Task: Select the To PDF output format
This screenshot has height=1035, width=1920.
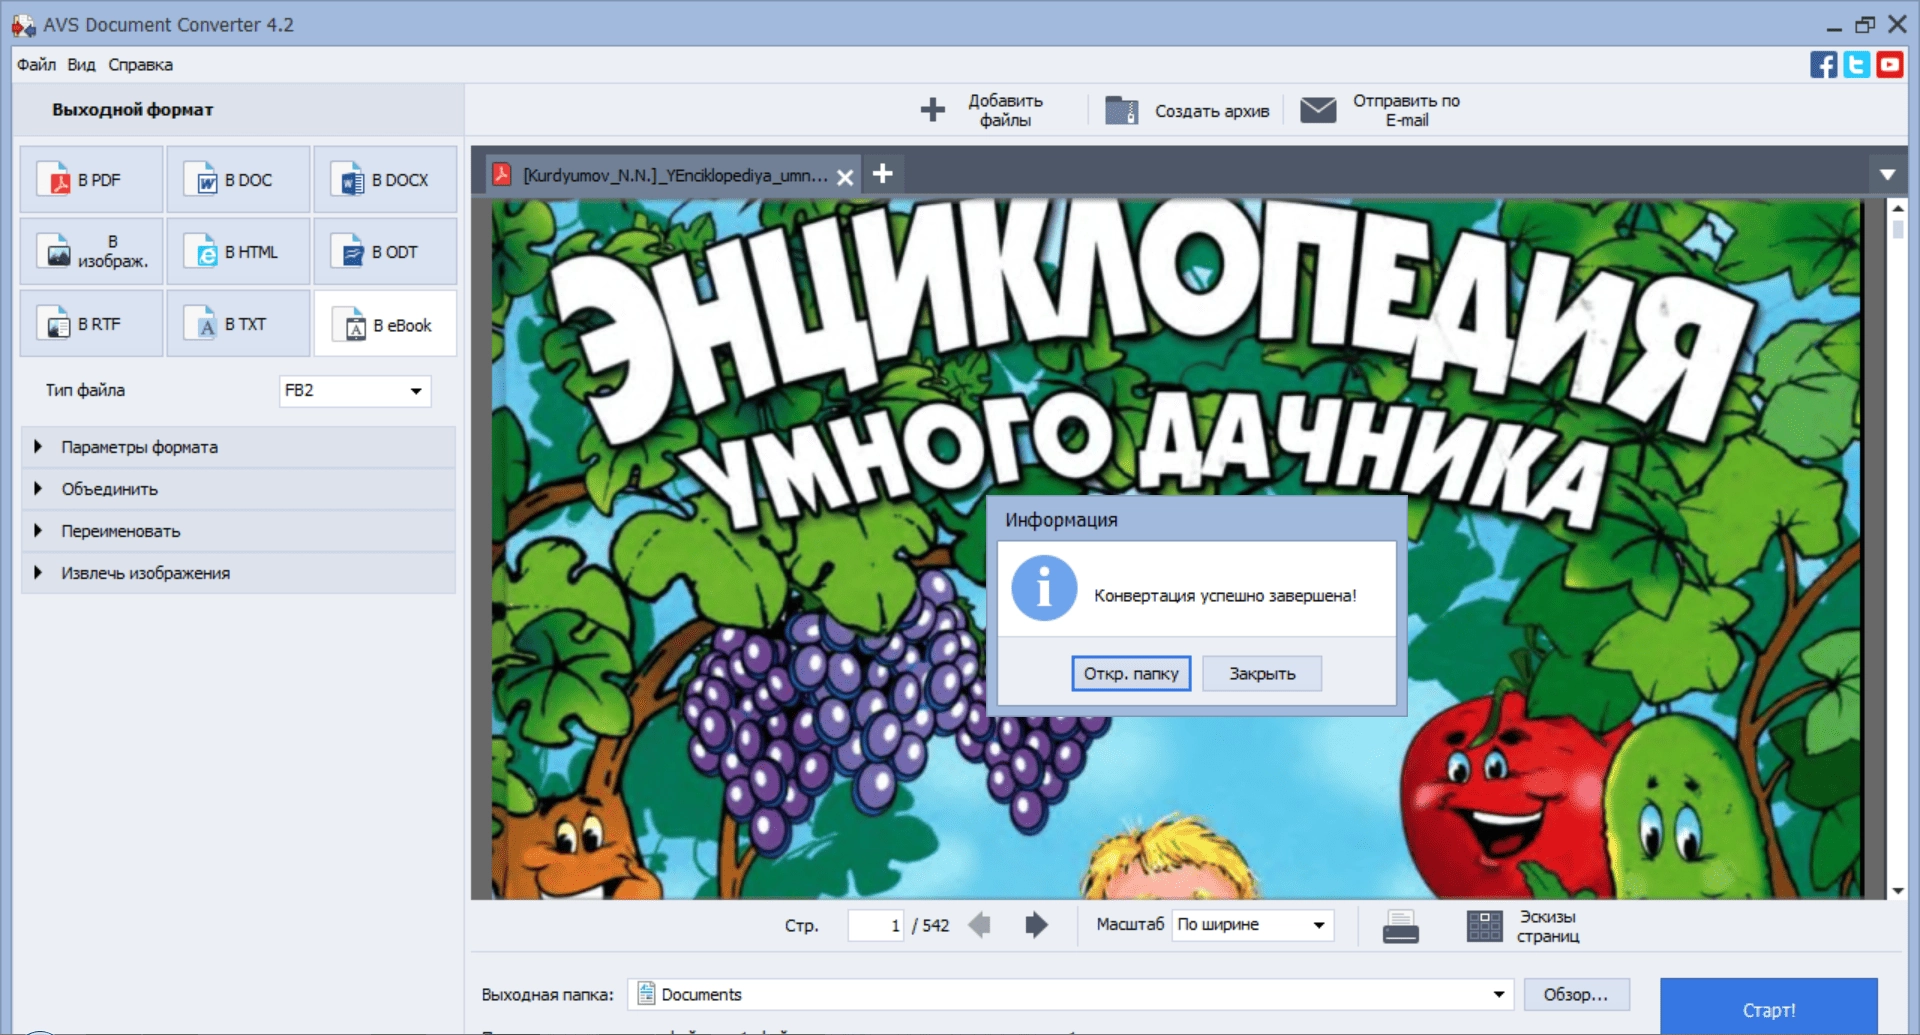Action: click(91, 180)
